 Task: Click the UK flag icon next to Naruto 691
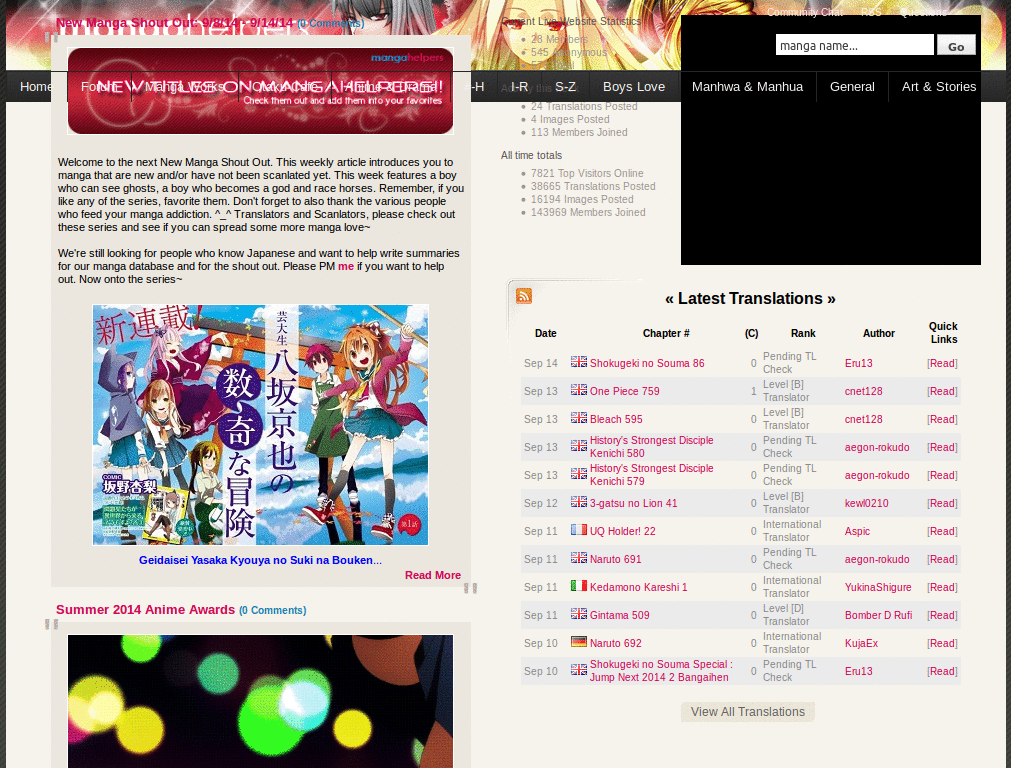click(x=579, y=558)
